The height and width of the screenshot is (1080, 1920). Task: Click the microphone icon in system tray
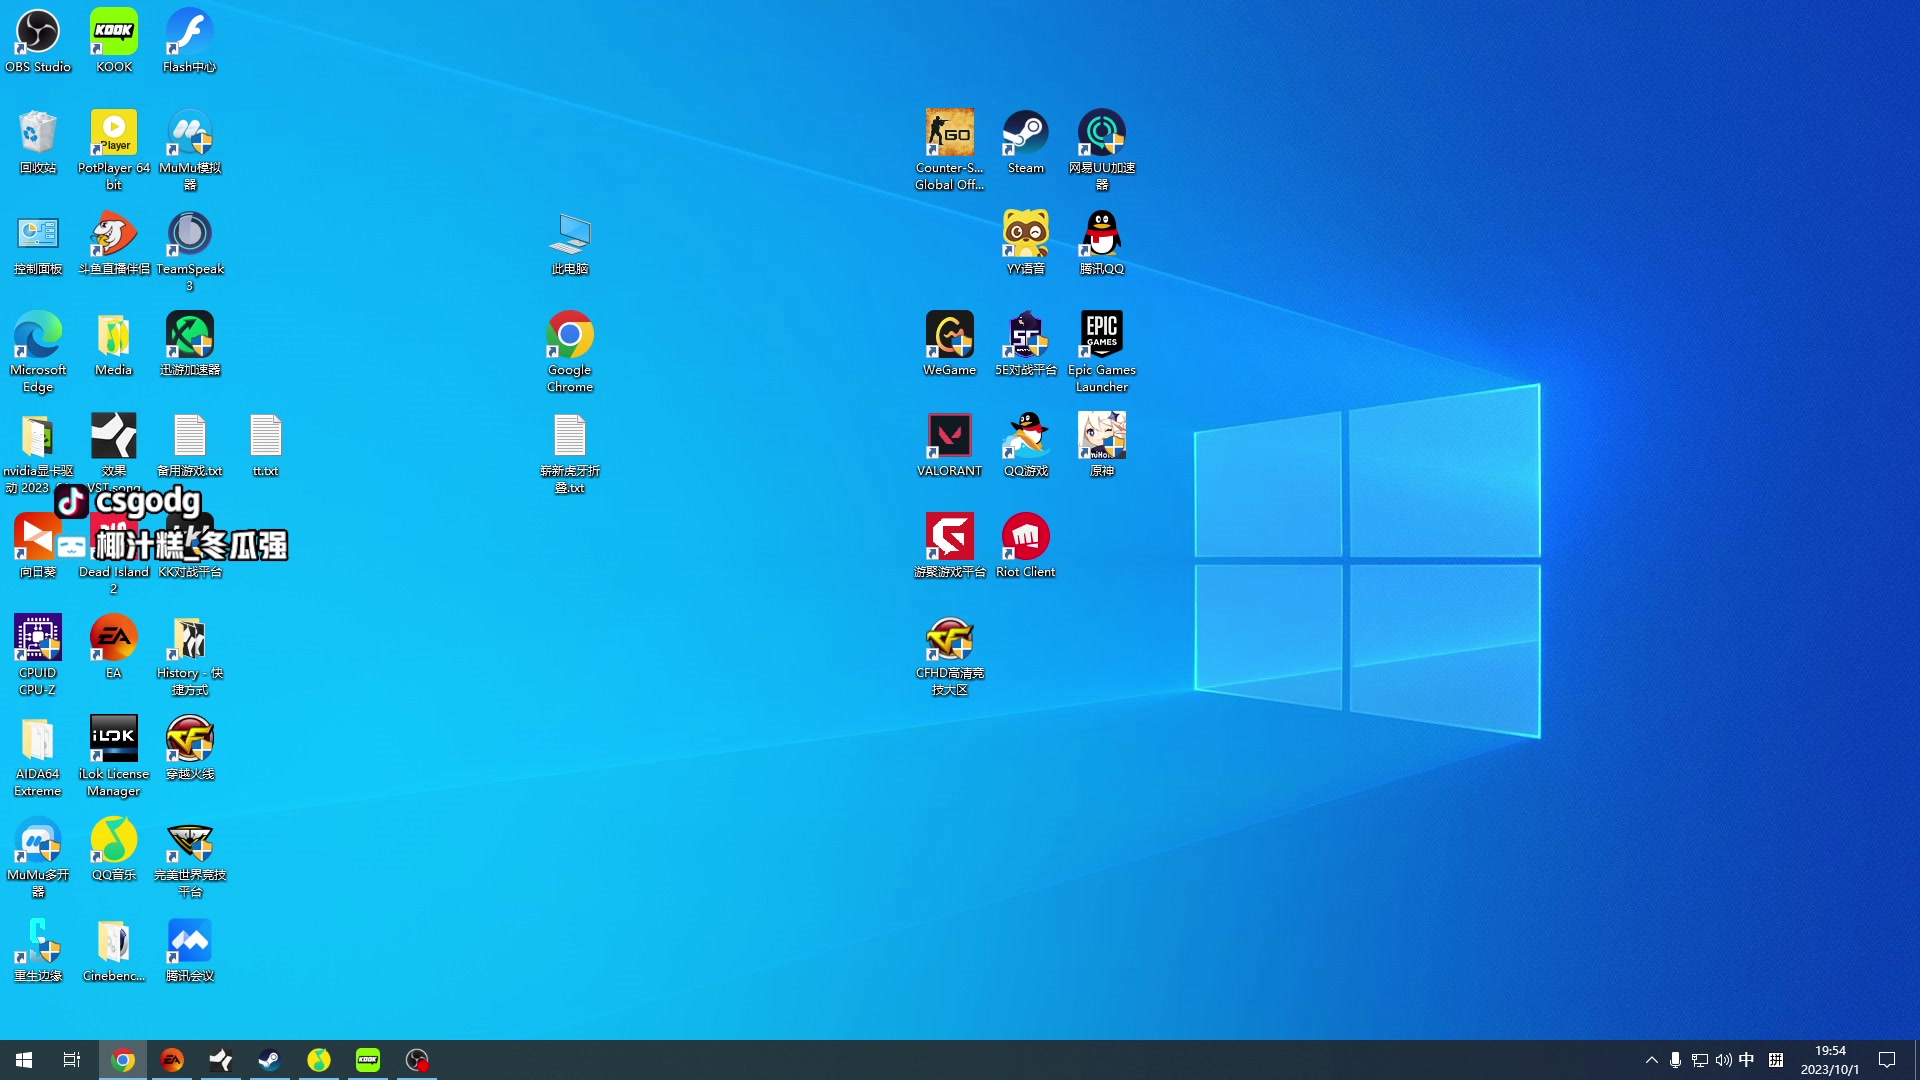[x=1676, y=1060]
